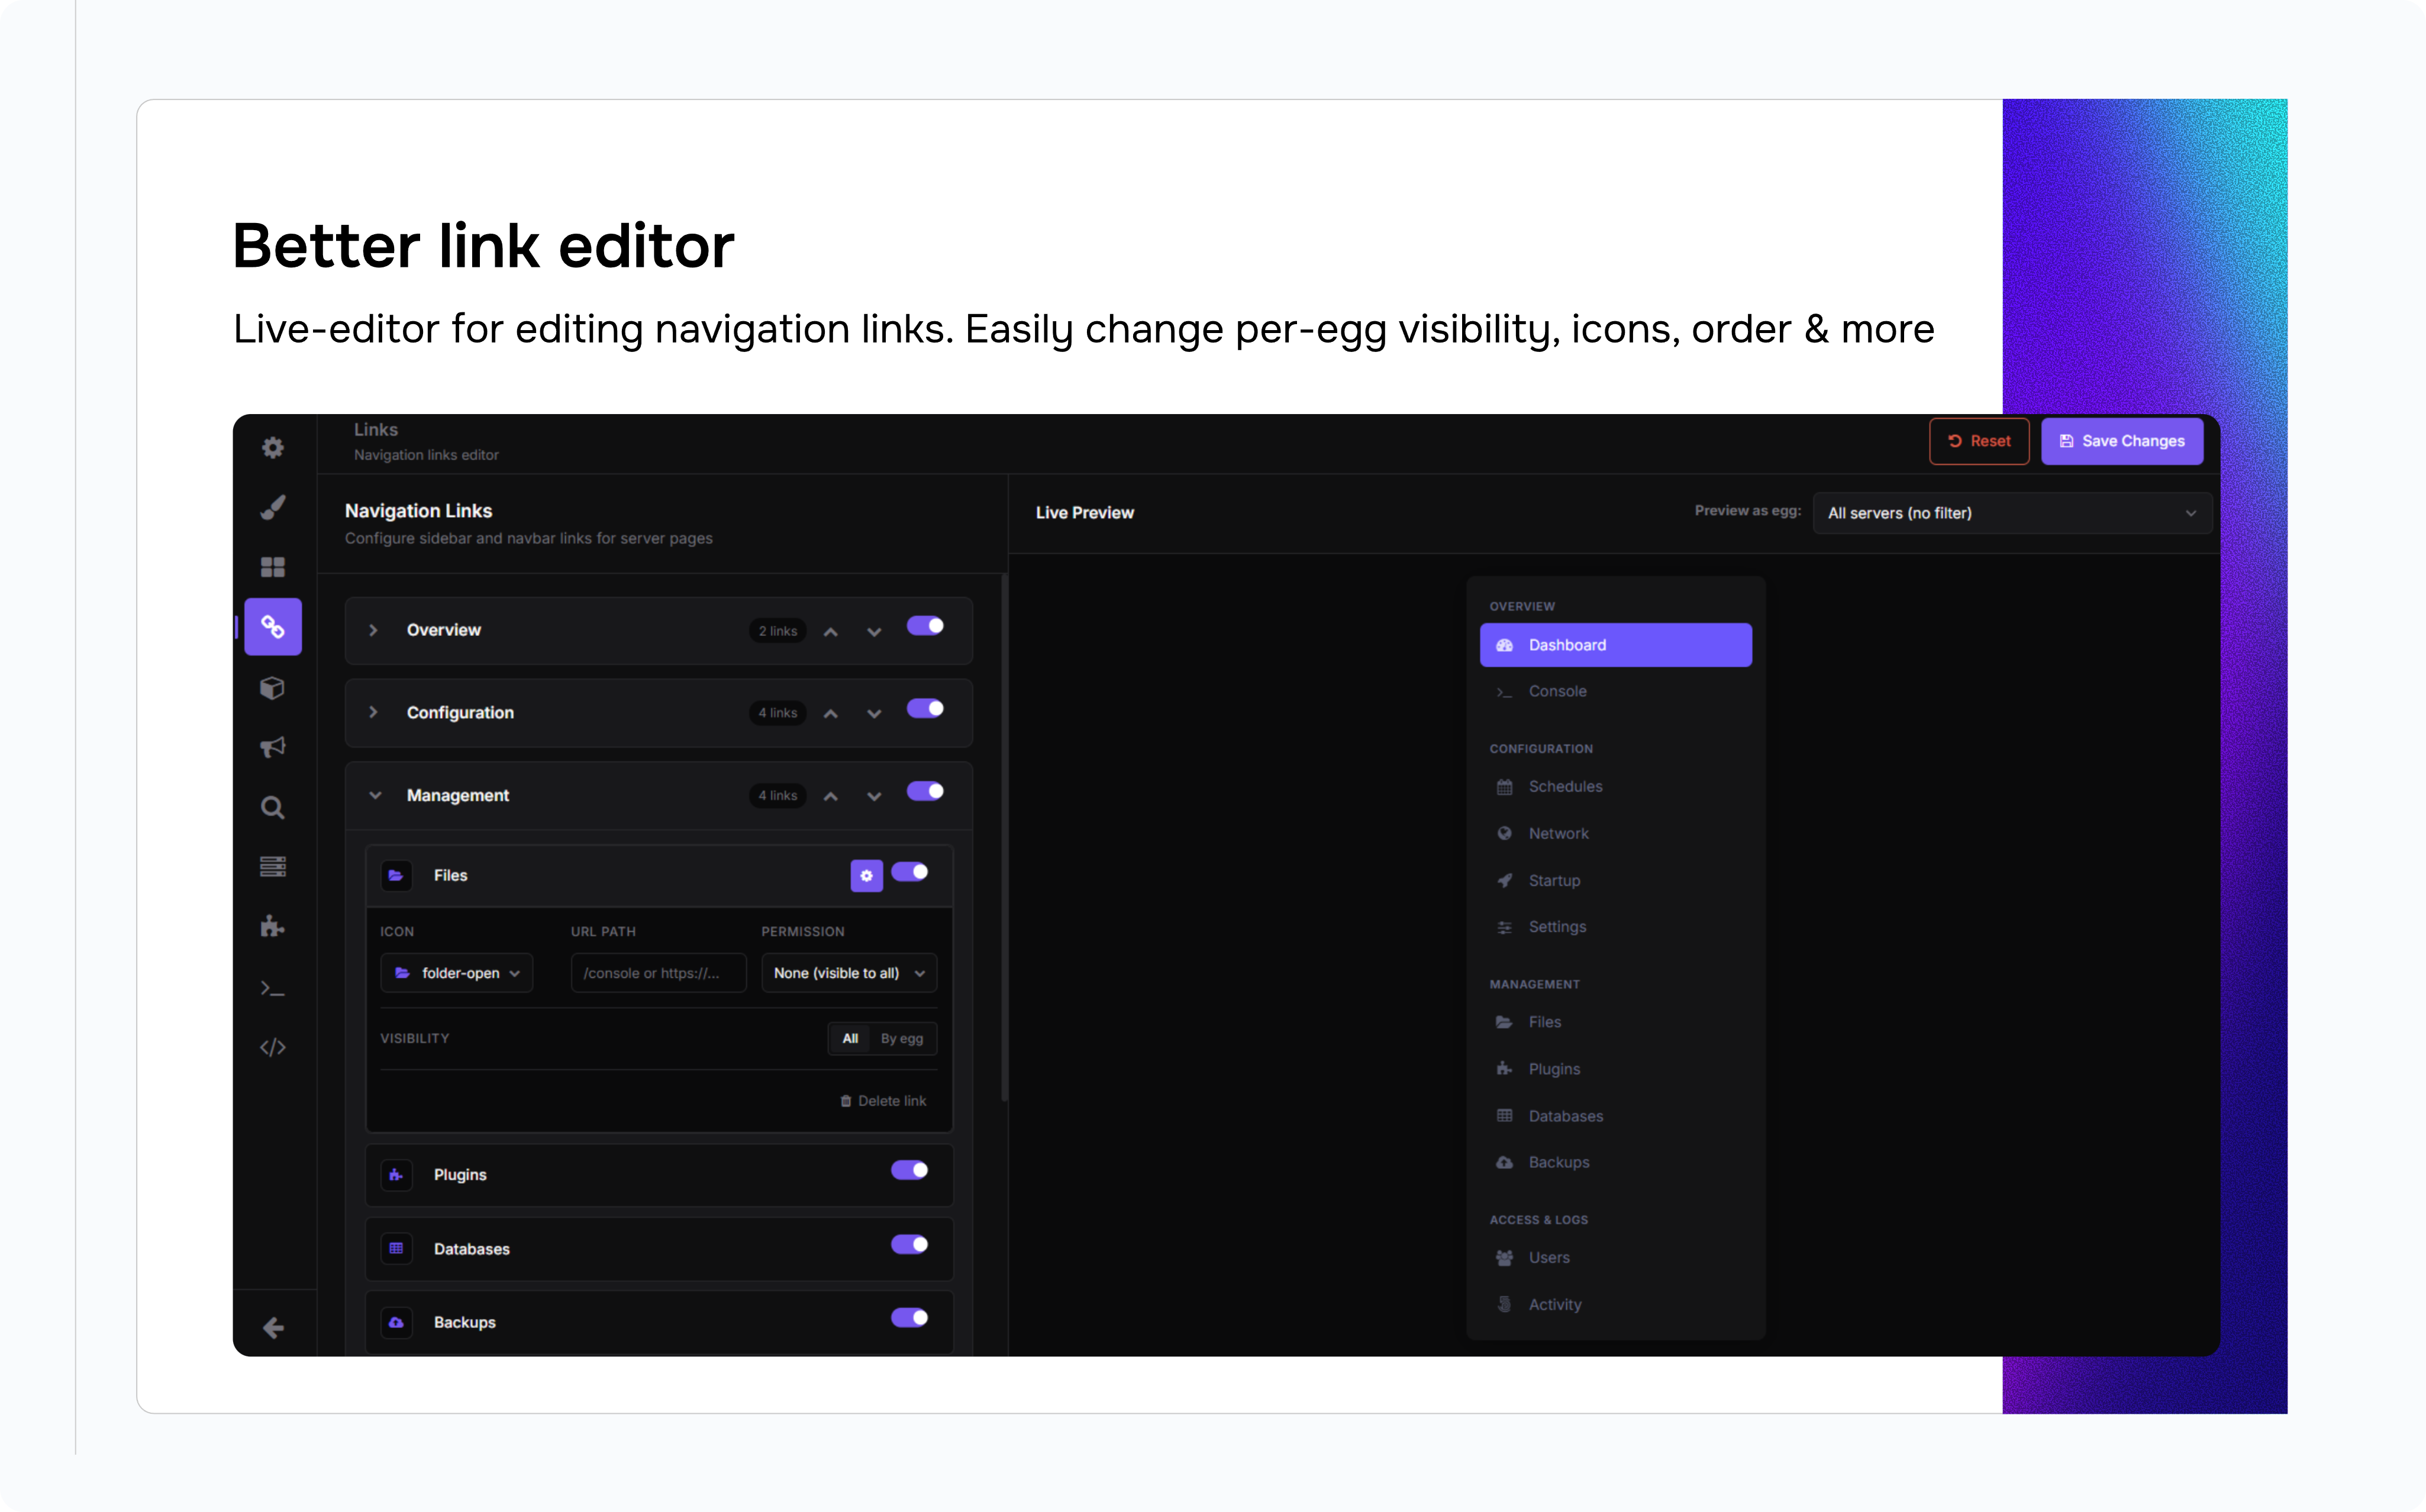This screenshot has height=1512, width=2426.
Task: Toggle the Plugins link off
Action: (x=909, y=1170)
